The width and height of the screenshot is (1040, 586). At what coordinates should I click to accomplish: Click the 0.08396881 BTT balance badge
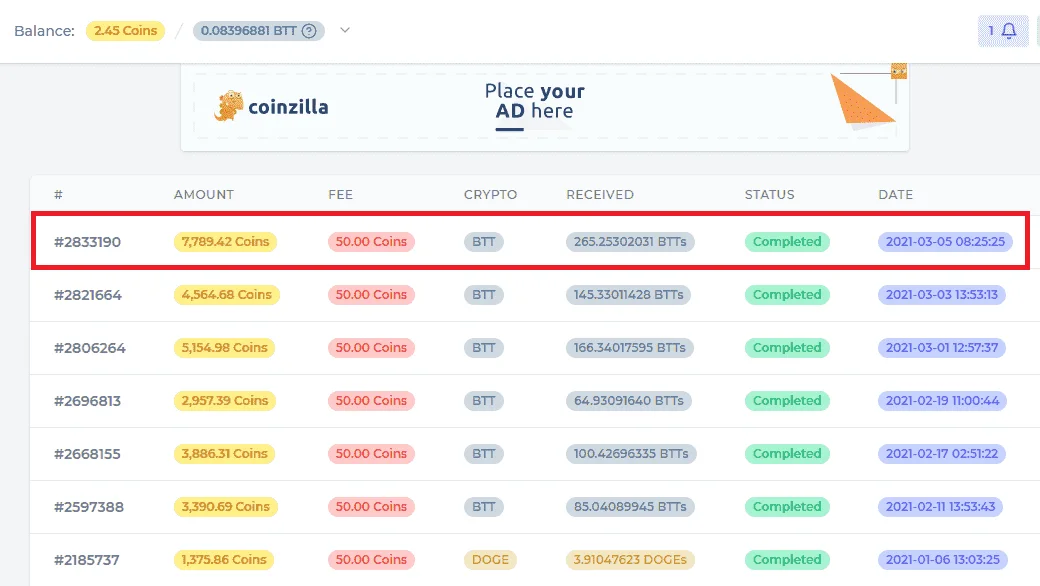(259, 30)
